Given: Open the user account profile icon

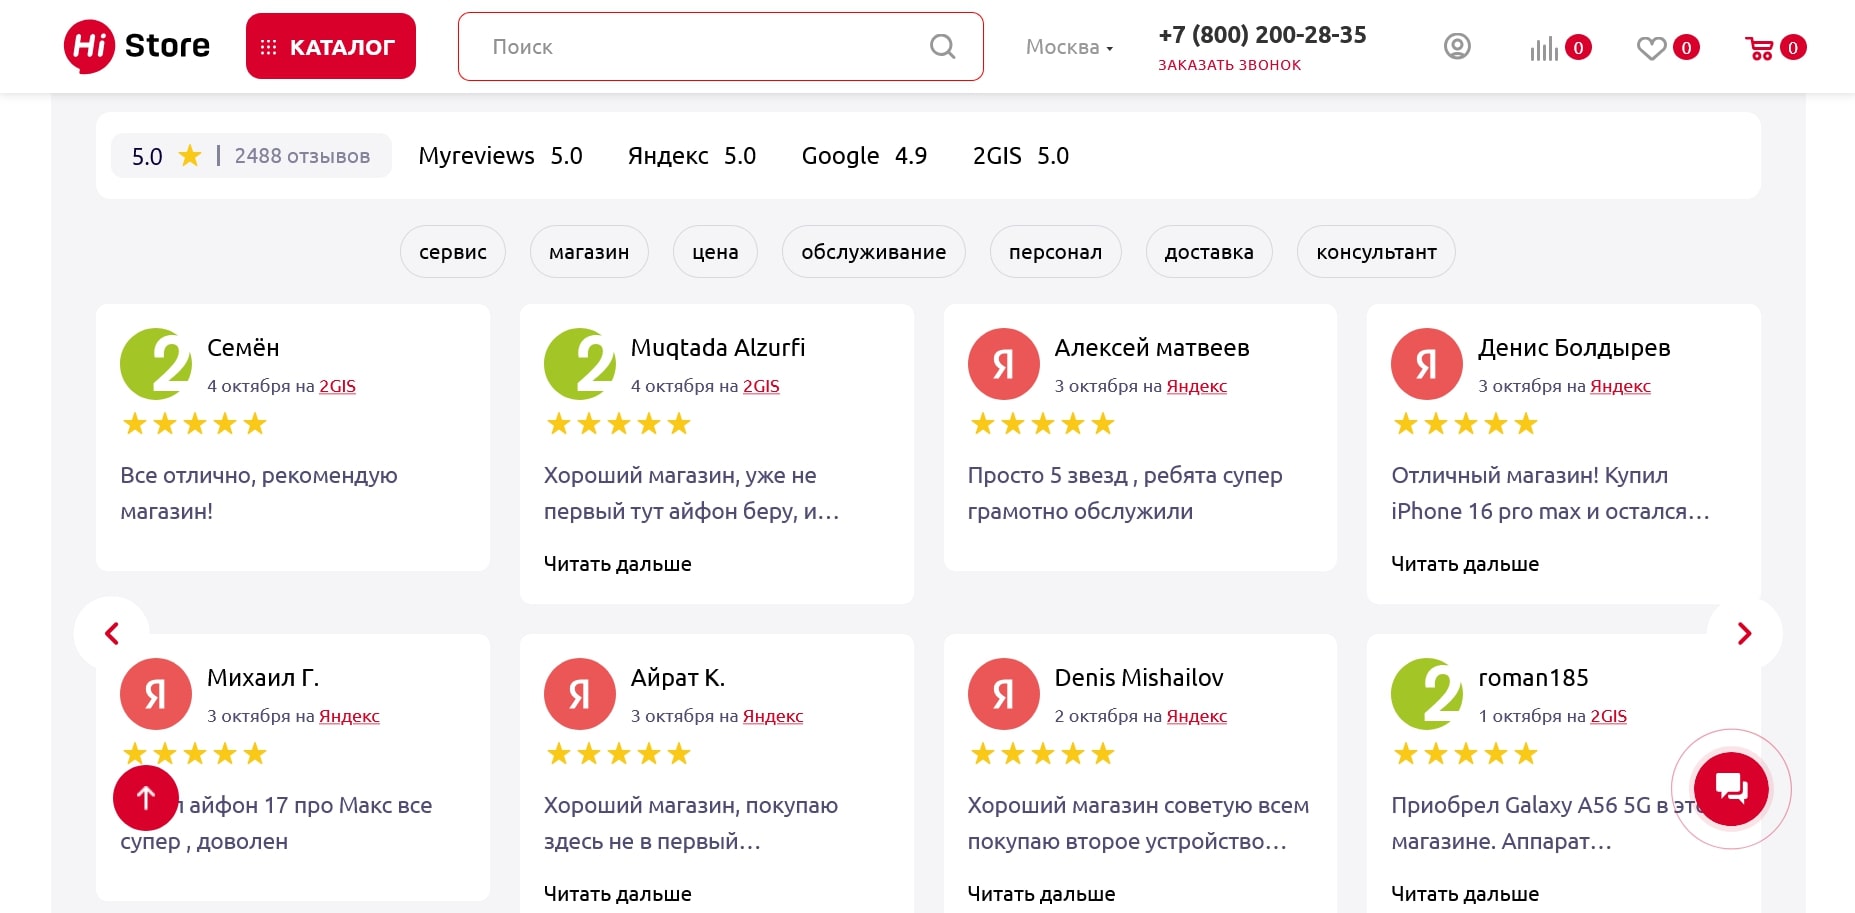Looking at the screenshot, I should [x=1457, y=46].
